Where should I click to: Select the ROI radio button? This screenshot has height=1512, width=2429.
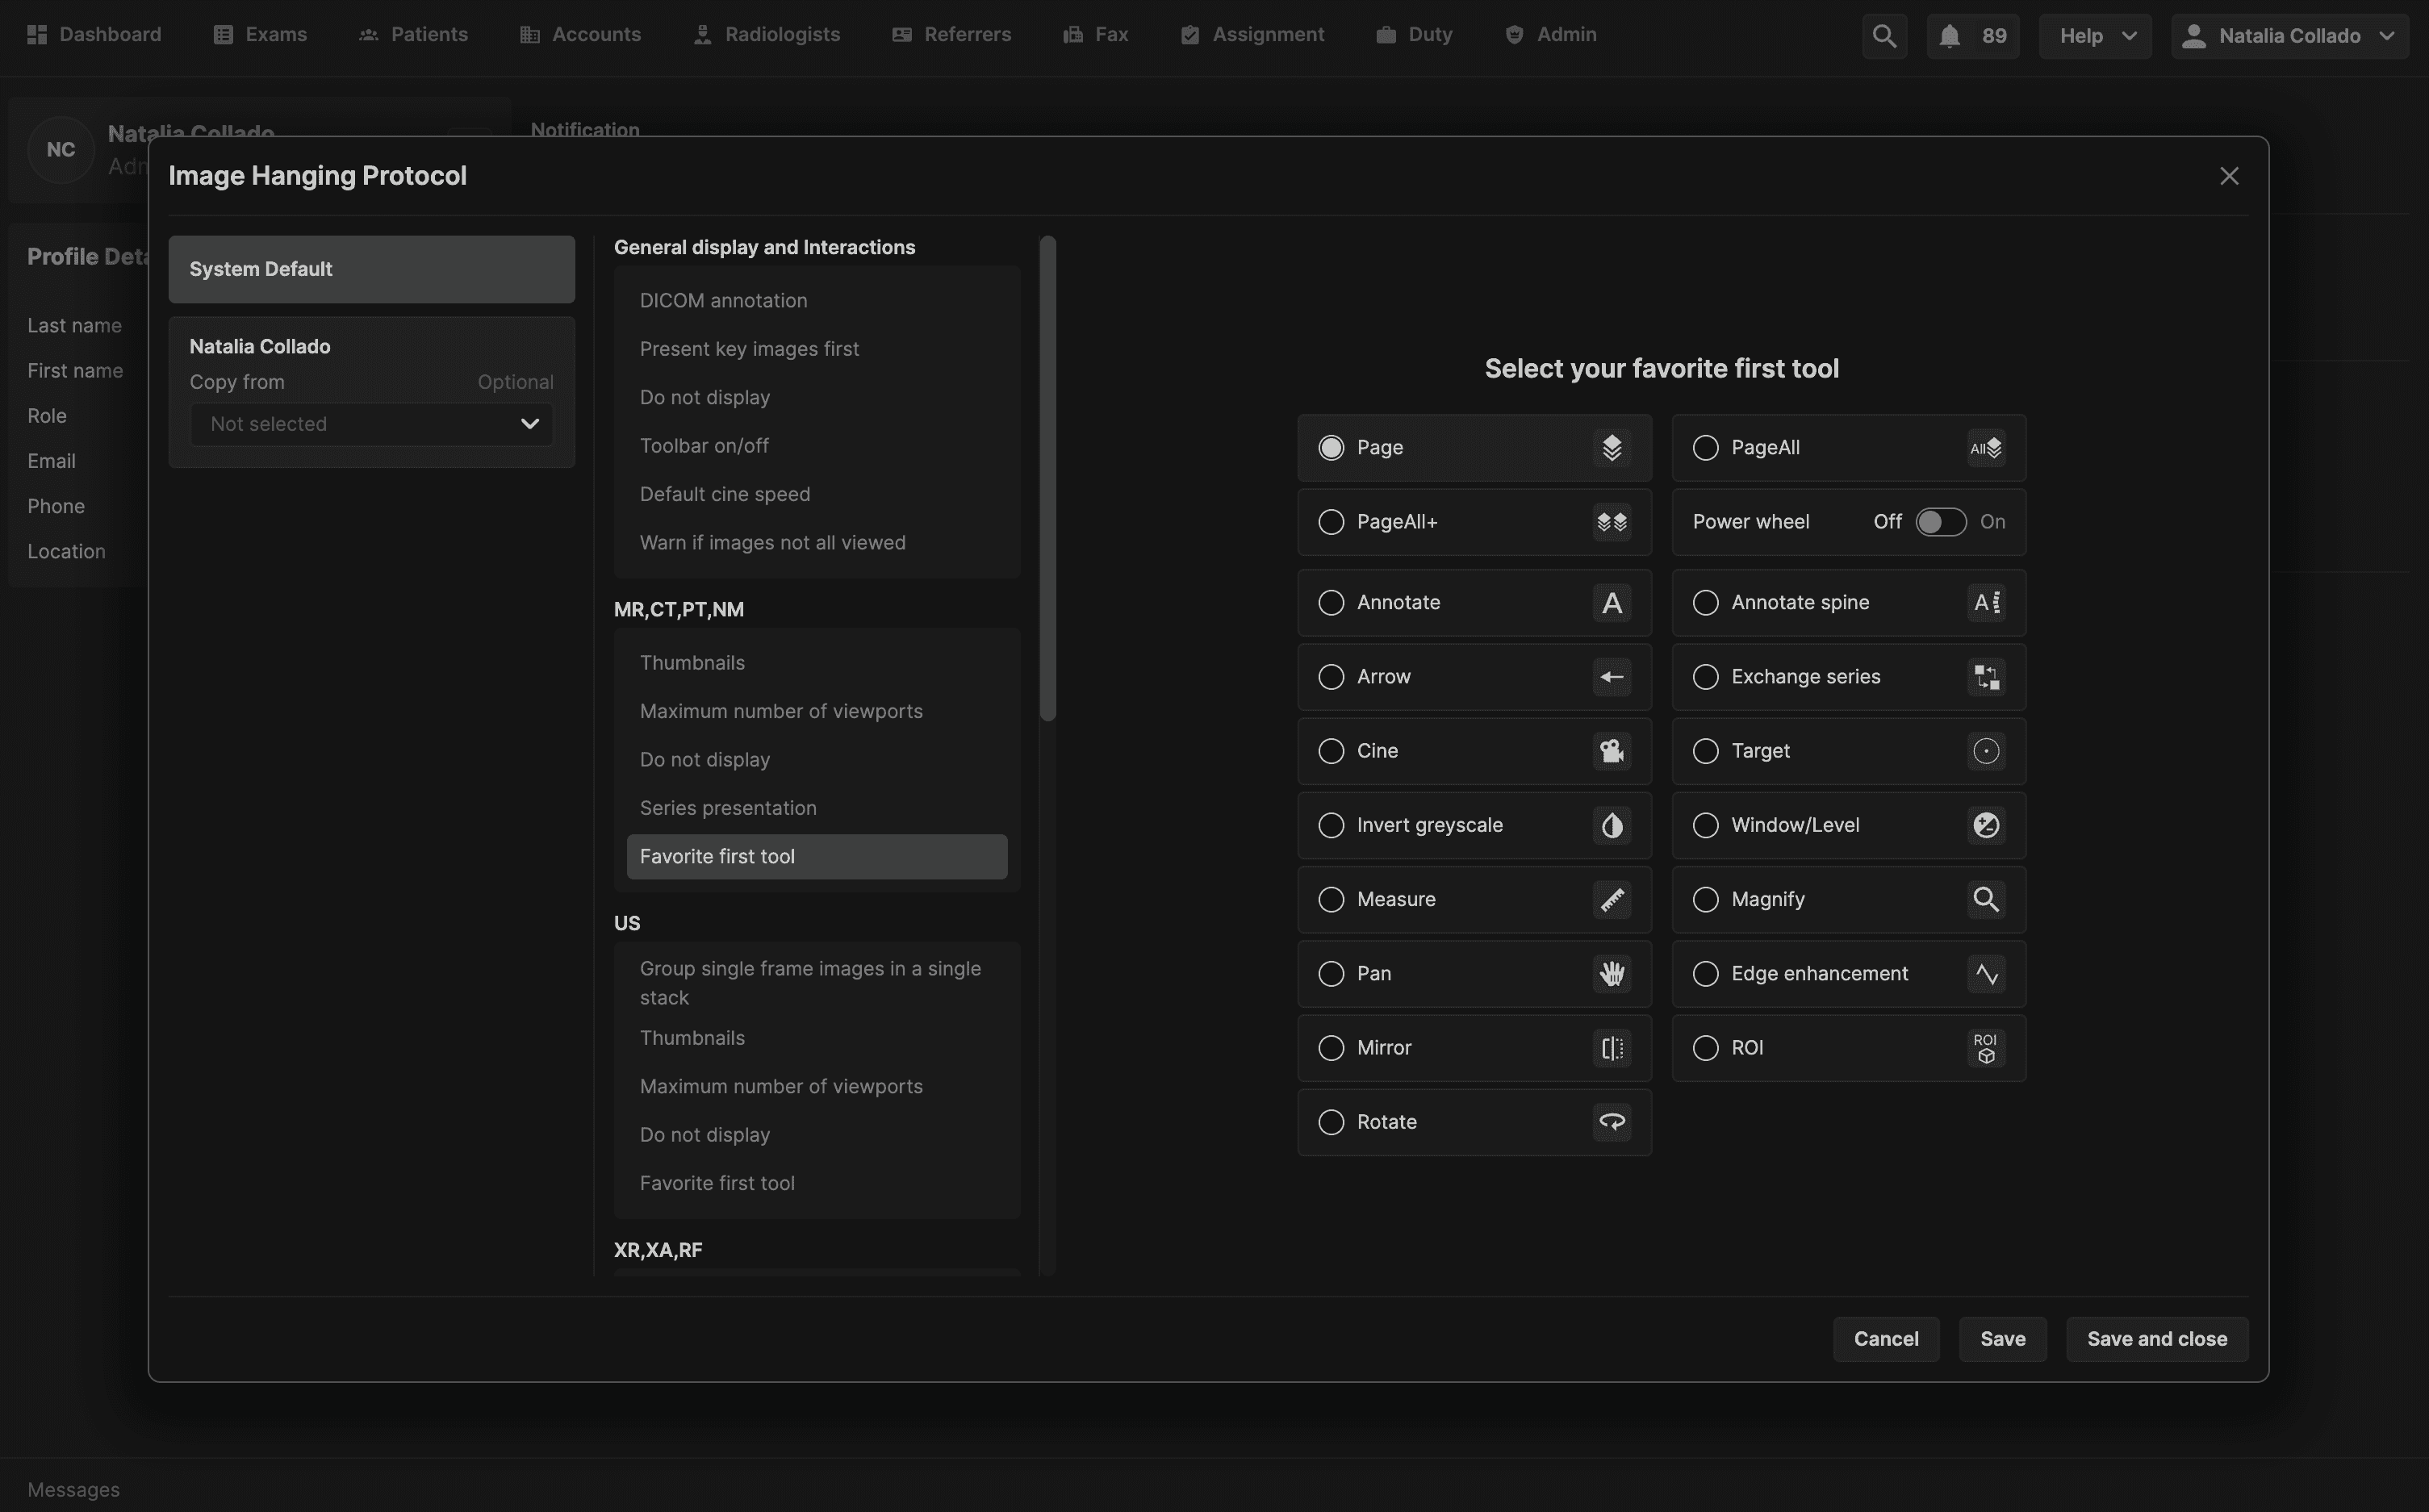coord(1705,1048)
